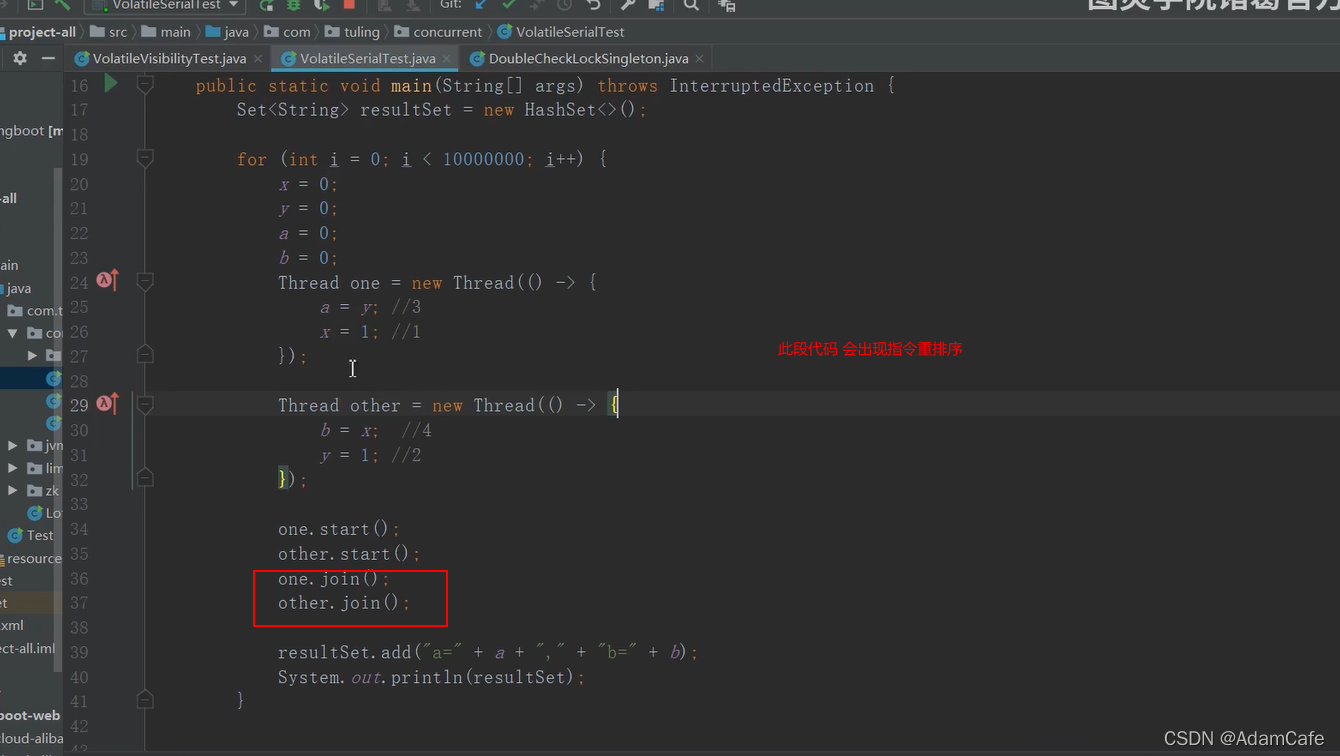The image size is (1340, 756).
Task: Collapse the Thread other lambda fold at line 29
Action: pos(145,405)
